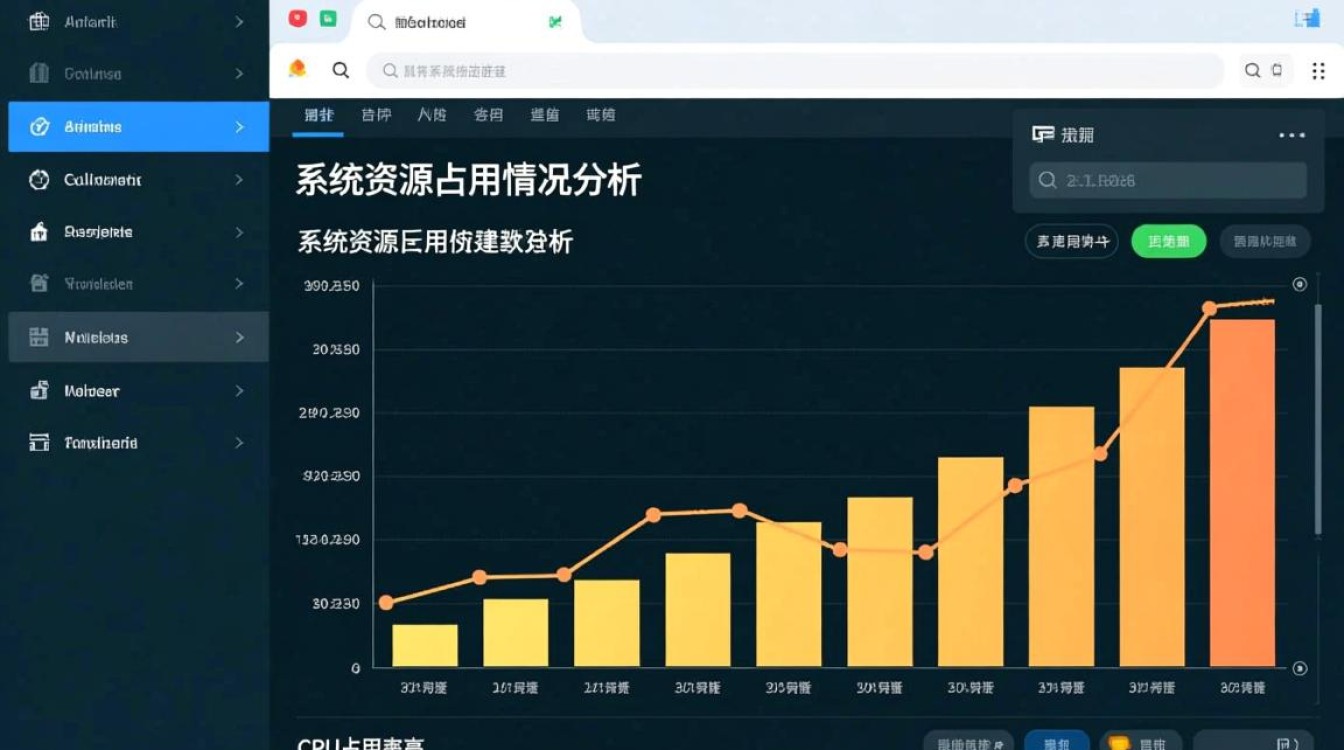Click the browser tab title text
The image size is (1344, 750).
(430, 22)
